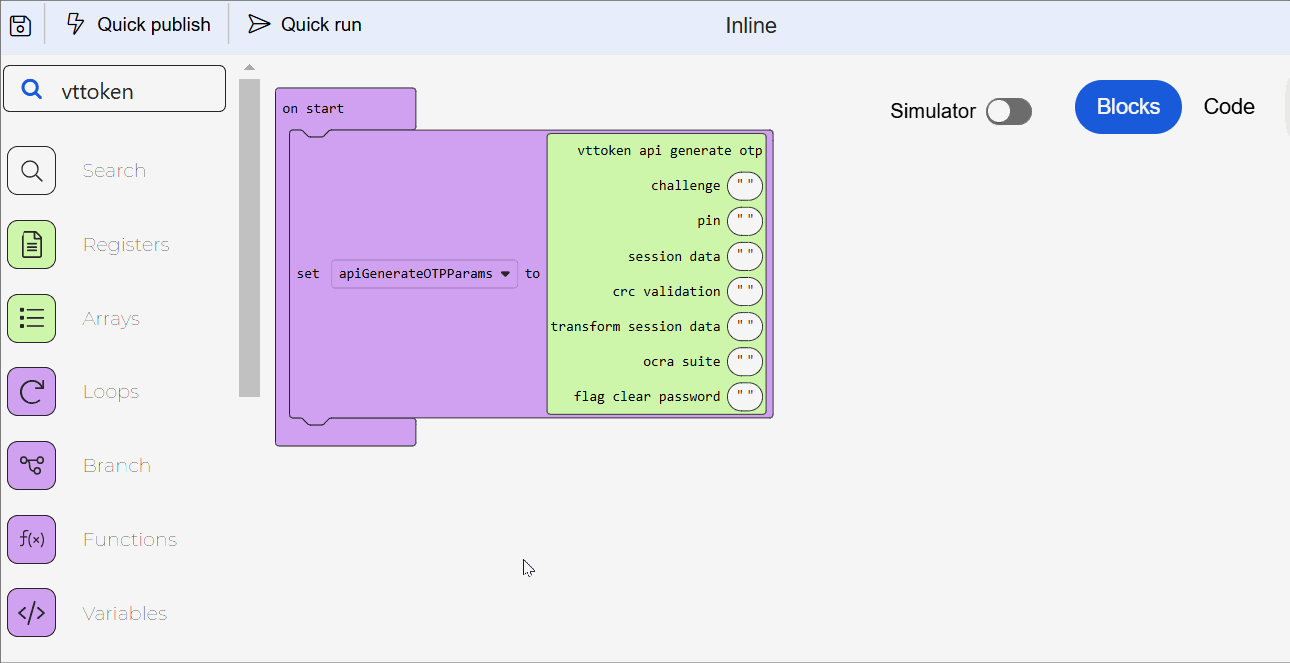This screenshot has height=663, width=1290.
Task: Expand the apiGenerateOTPParams variable dropdown
Action: point(505,274)
